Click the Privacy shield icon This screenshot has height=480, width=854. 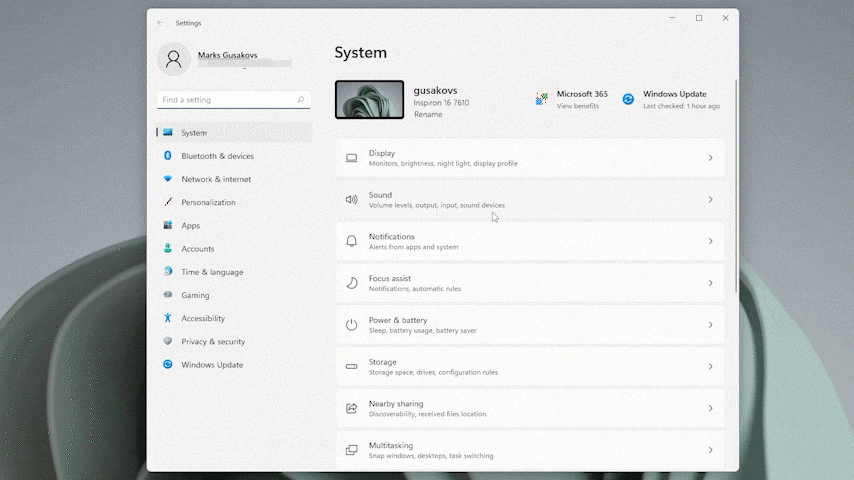pos(168,341)
